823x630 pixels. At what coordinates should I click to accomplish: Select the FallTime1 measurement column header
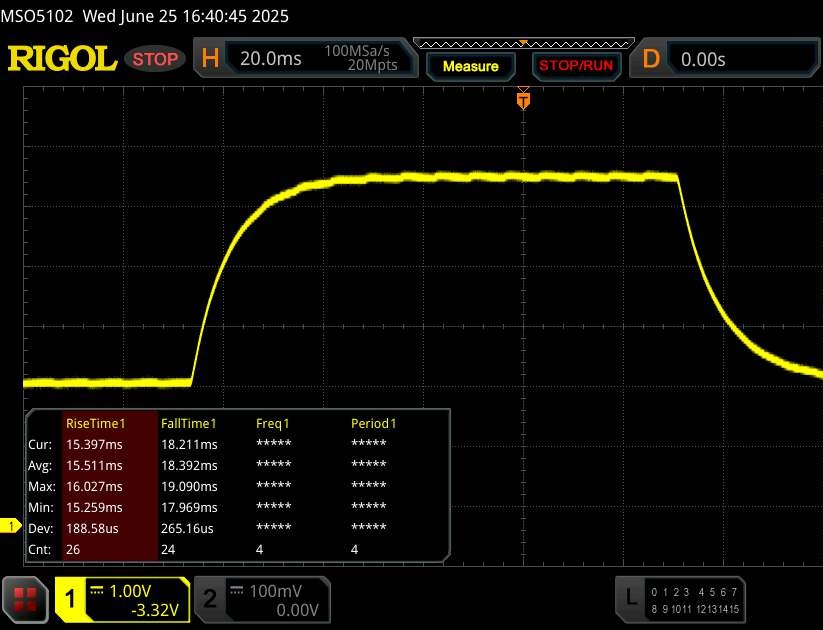tap(188, 423)
